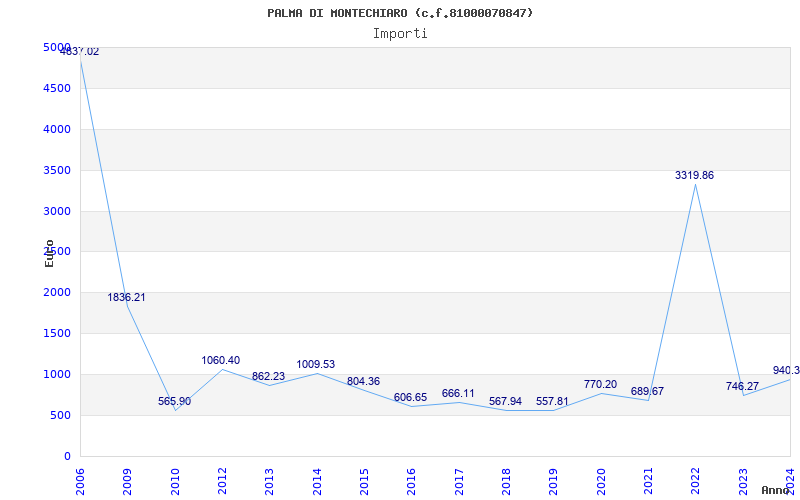Screen dimensions: 800x500
Task: Click the 500 y-axis tick label
Action: click(61, 416)
